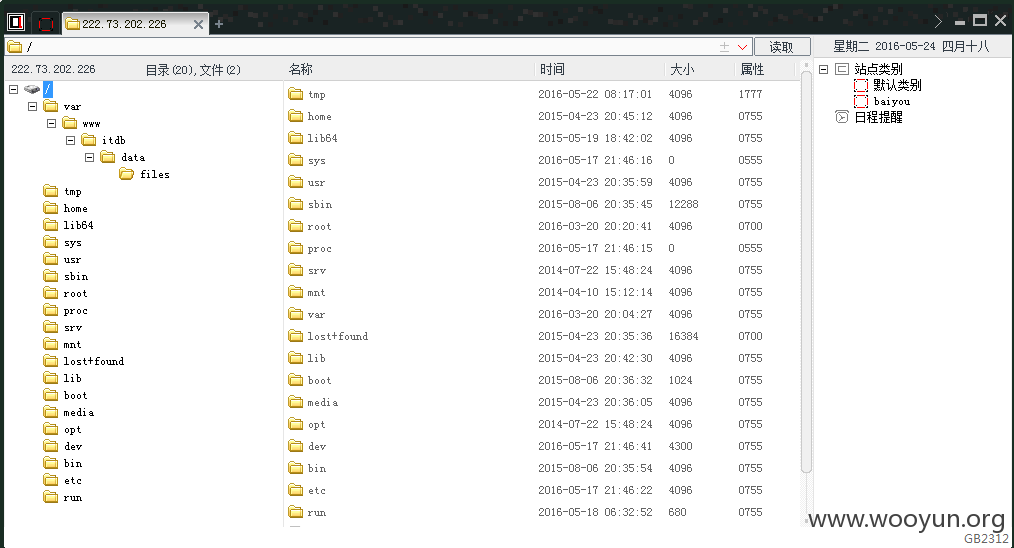This screenshot has height=548, width=1014.
Task: Select 默认类别 site category
Action: coord(897,85)
